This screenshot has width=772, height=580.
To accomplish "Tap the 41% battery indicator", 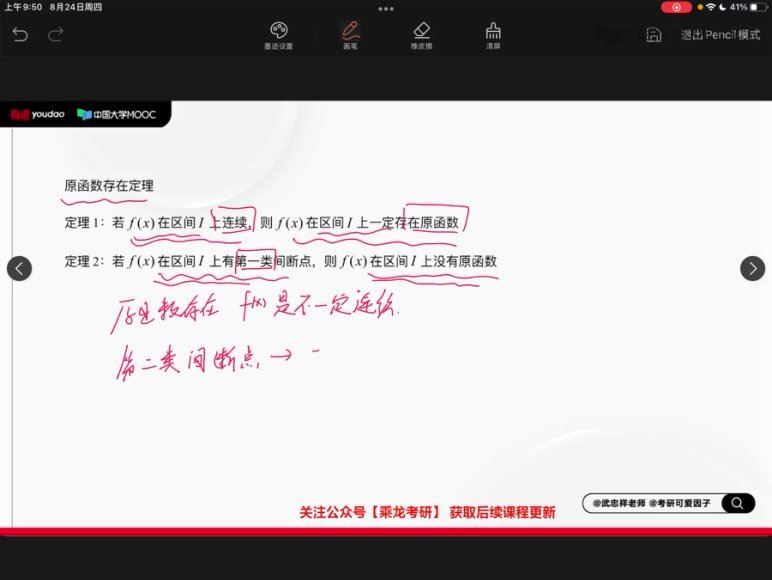I will click(x=748, y=7).
